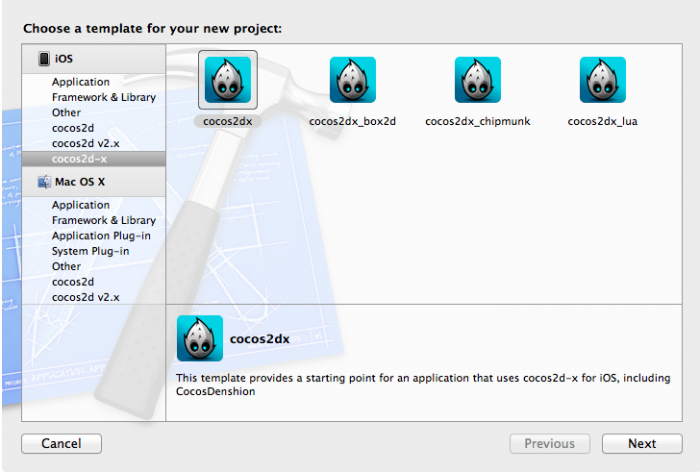The image size is (700, 472).
Task: Open Application Plug-in category
Action: point(101,236)
